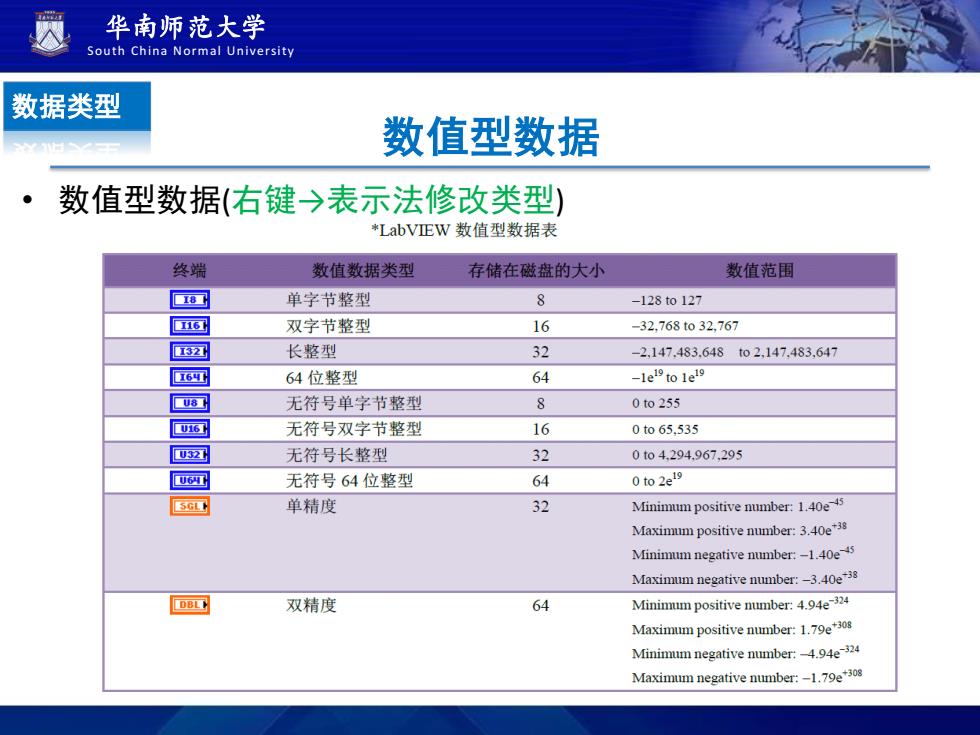Click the I8 terminal icon
This screenshot has width=980, height=735.
coord(190,300)
